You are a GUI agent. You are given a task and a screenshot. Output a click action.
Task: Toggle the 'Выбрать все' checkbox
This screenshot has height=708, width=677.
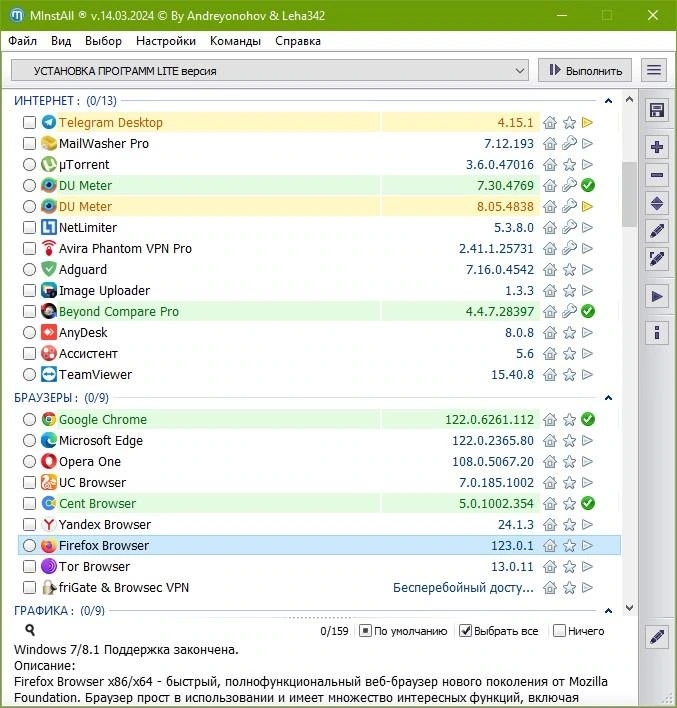tap(465, 630)
